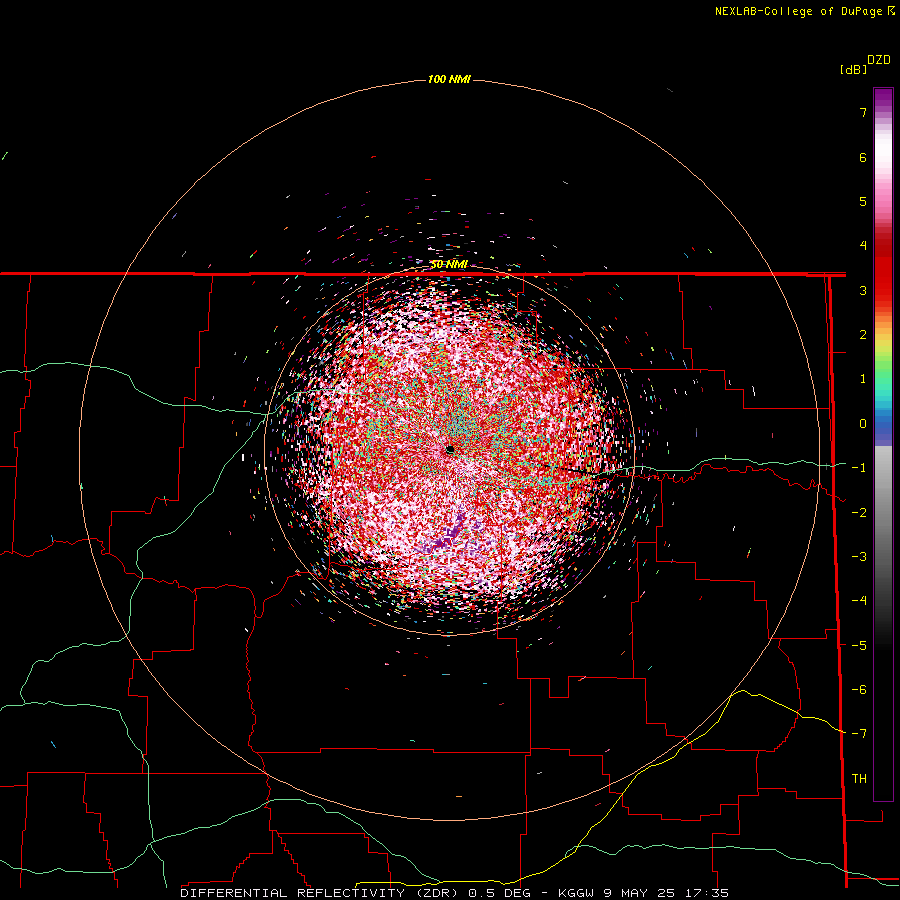Click the legend value 6
Image resolution: width=900 pixels, height=900 pixels.
pyautogui.click(x=863, y=157)
